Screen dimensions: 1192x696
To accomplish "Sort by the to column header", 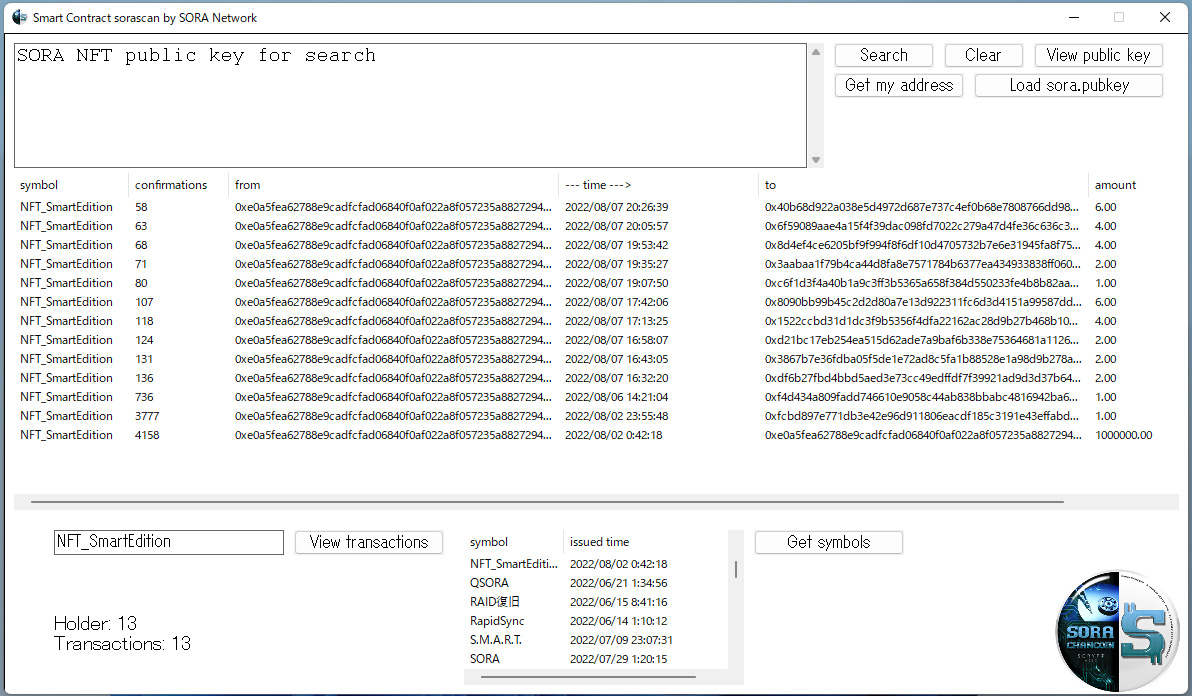I will point(923,185).
